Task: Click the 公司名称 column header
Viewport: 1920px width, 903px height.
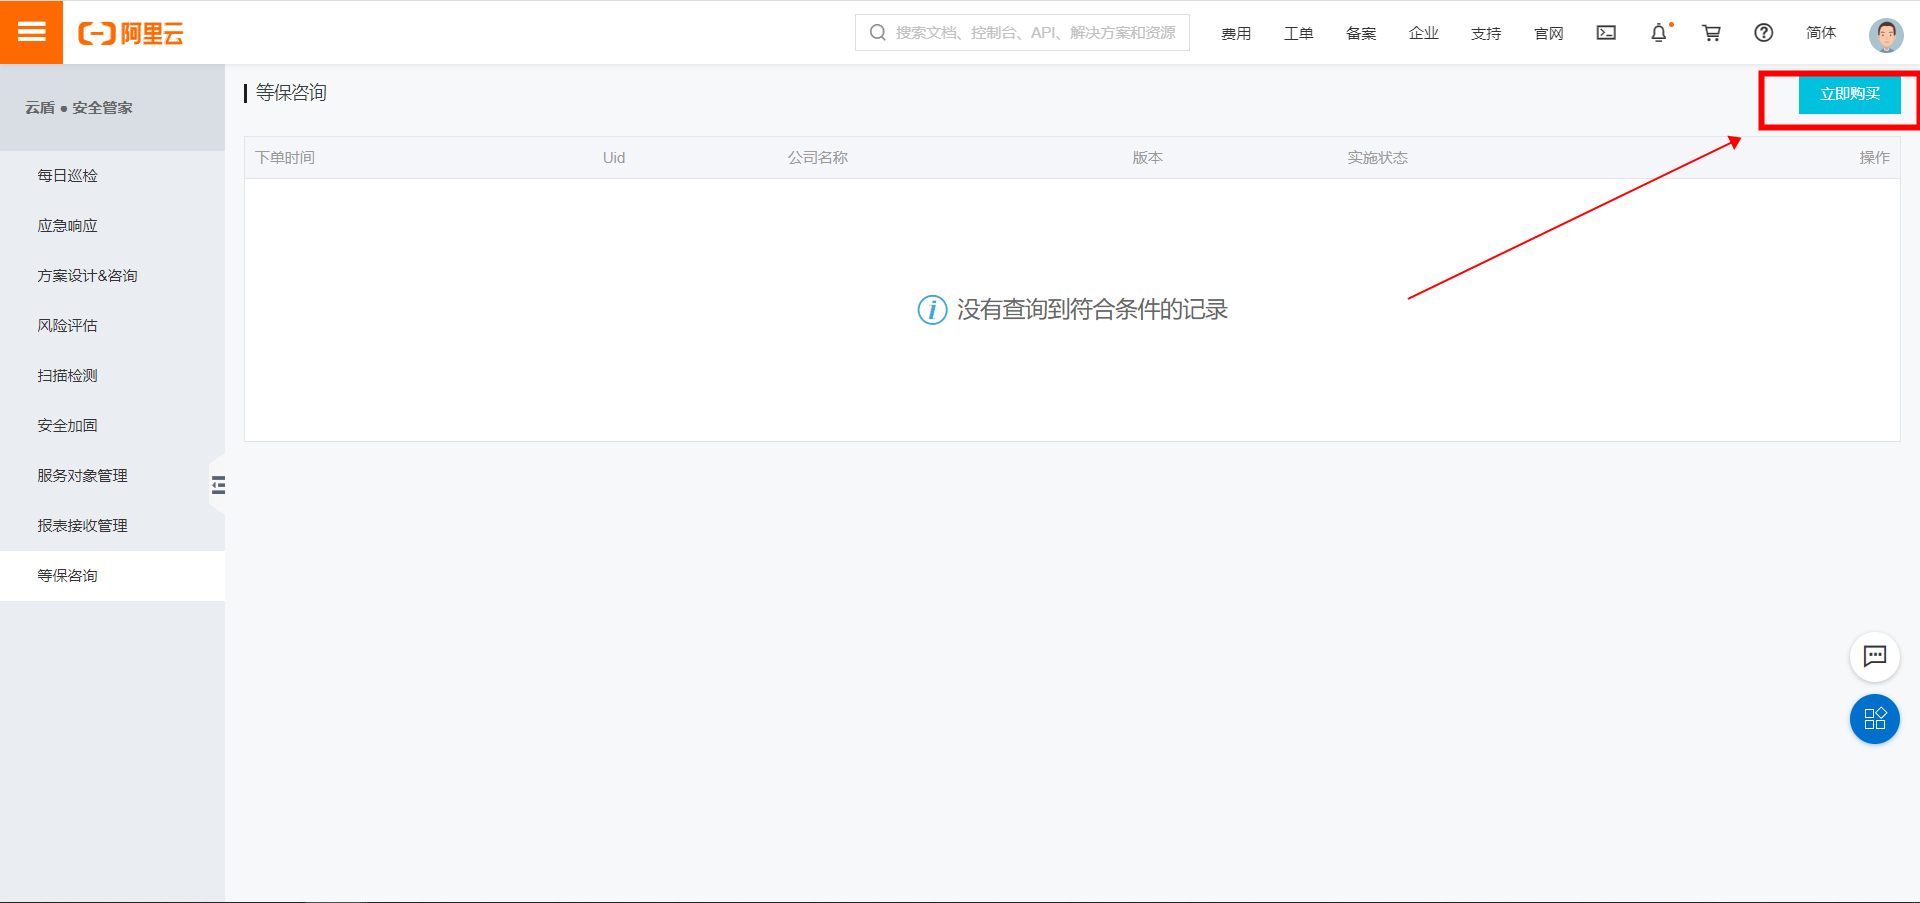Action: pyautogui.click(x=817, y=157)
